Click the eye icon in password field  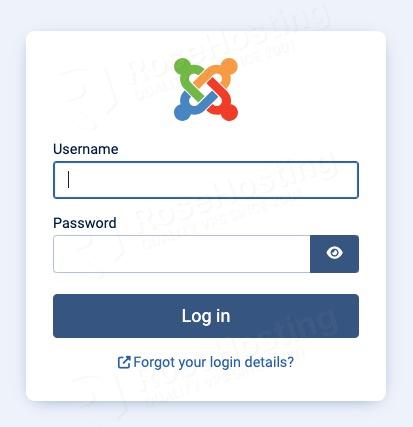(334, 253)
